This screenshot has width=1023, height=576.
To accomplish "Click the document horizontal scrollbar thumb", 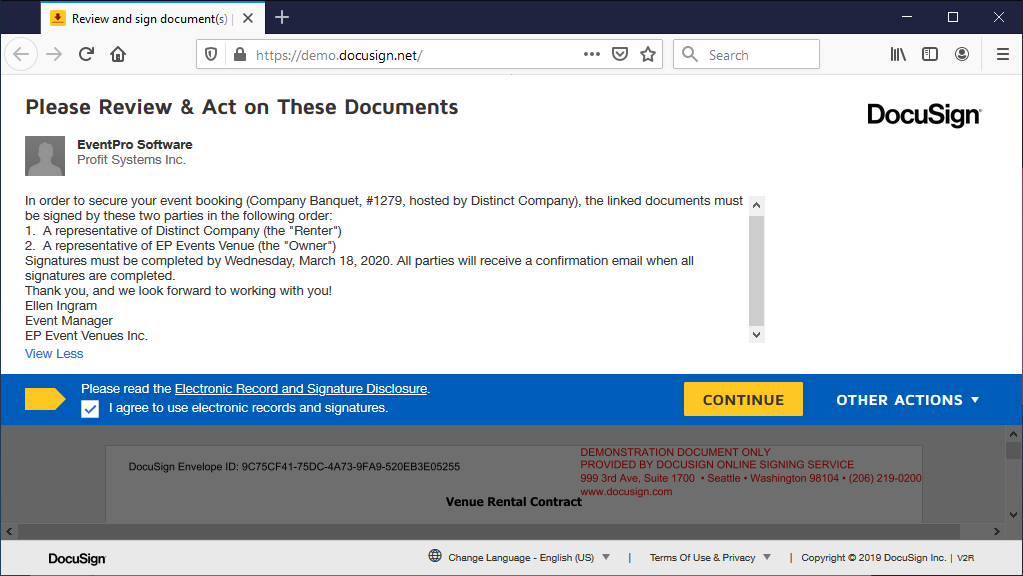I will (x=489, y=532).
